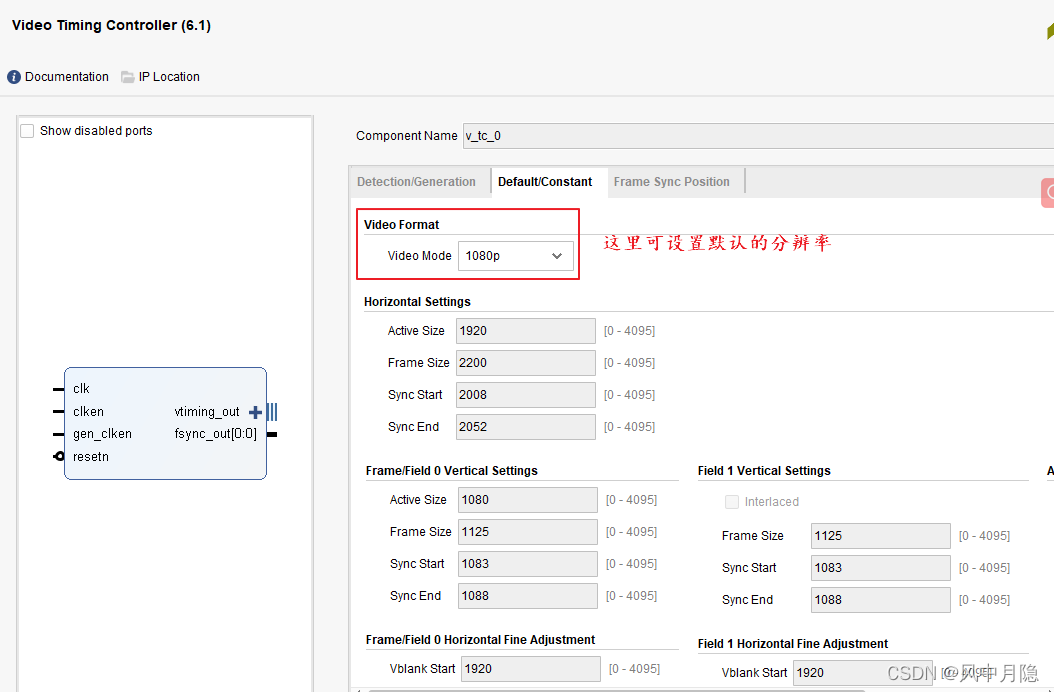Open the Documentation link
The height and width of the screenshot is (692, 1054).
(66, 76)
